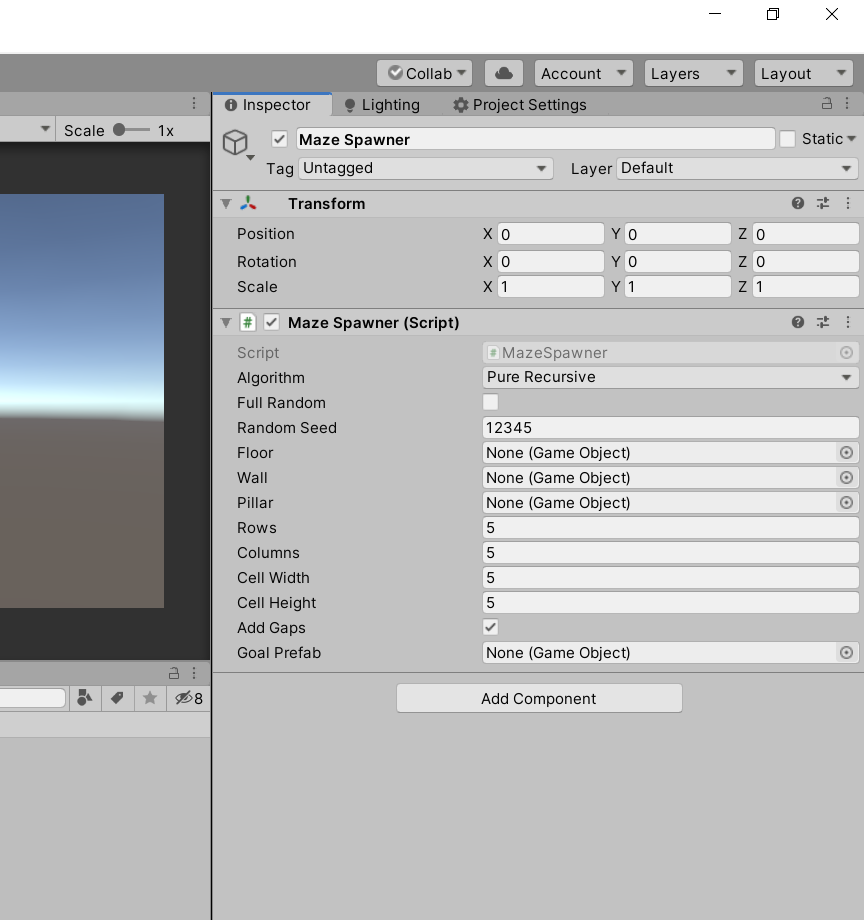Open the Algorithm dropdown Pure Recursive

[670, 377]
